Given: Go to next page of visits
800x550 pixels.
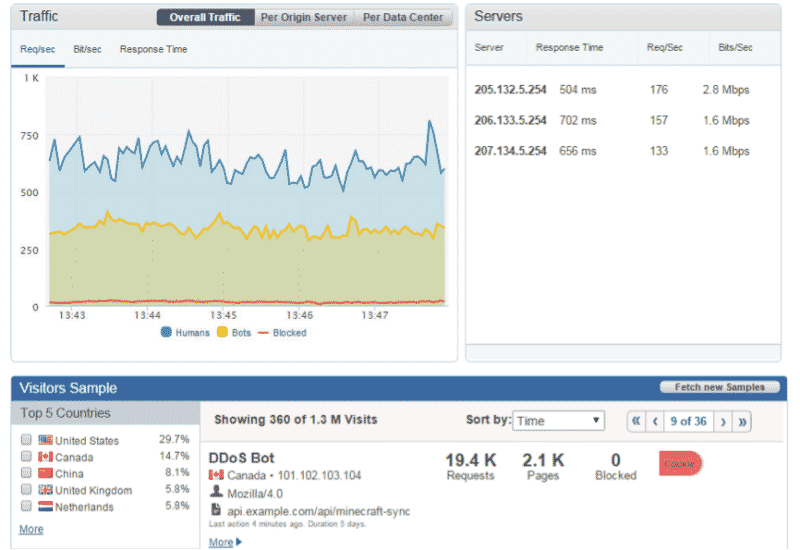Looking at the screenshot, I should [x=723, y=422].
